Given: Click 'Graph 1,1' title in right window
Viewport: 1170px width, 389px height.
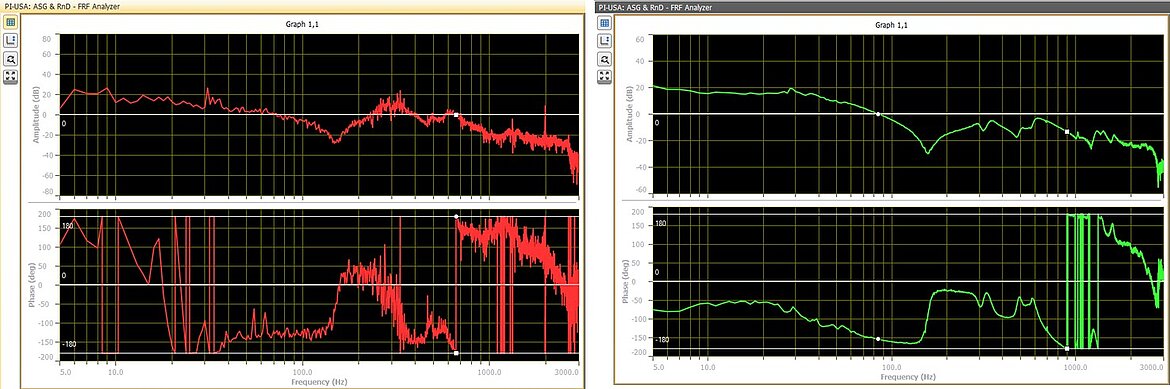Looking at the screenshot, I should 891,25.
